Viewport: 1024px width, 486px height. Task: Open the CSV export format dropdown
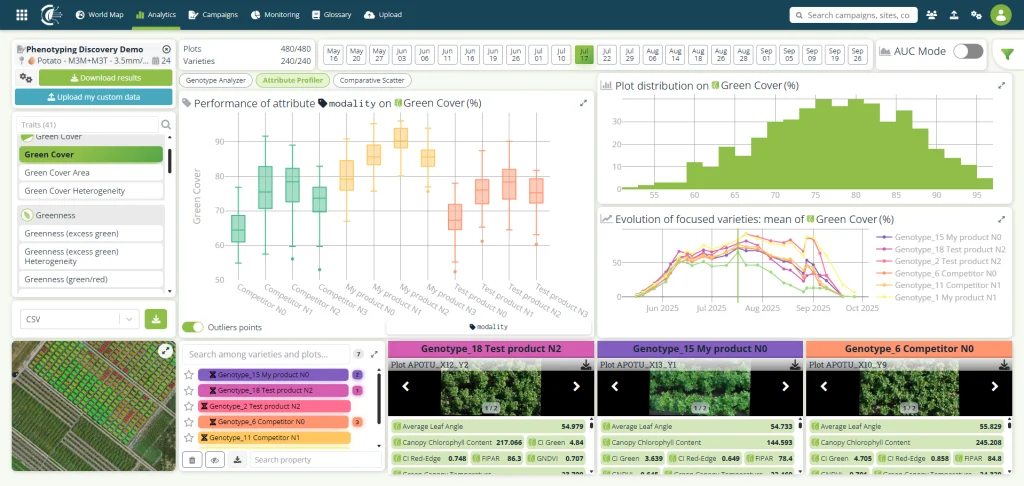point(80,319)
